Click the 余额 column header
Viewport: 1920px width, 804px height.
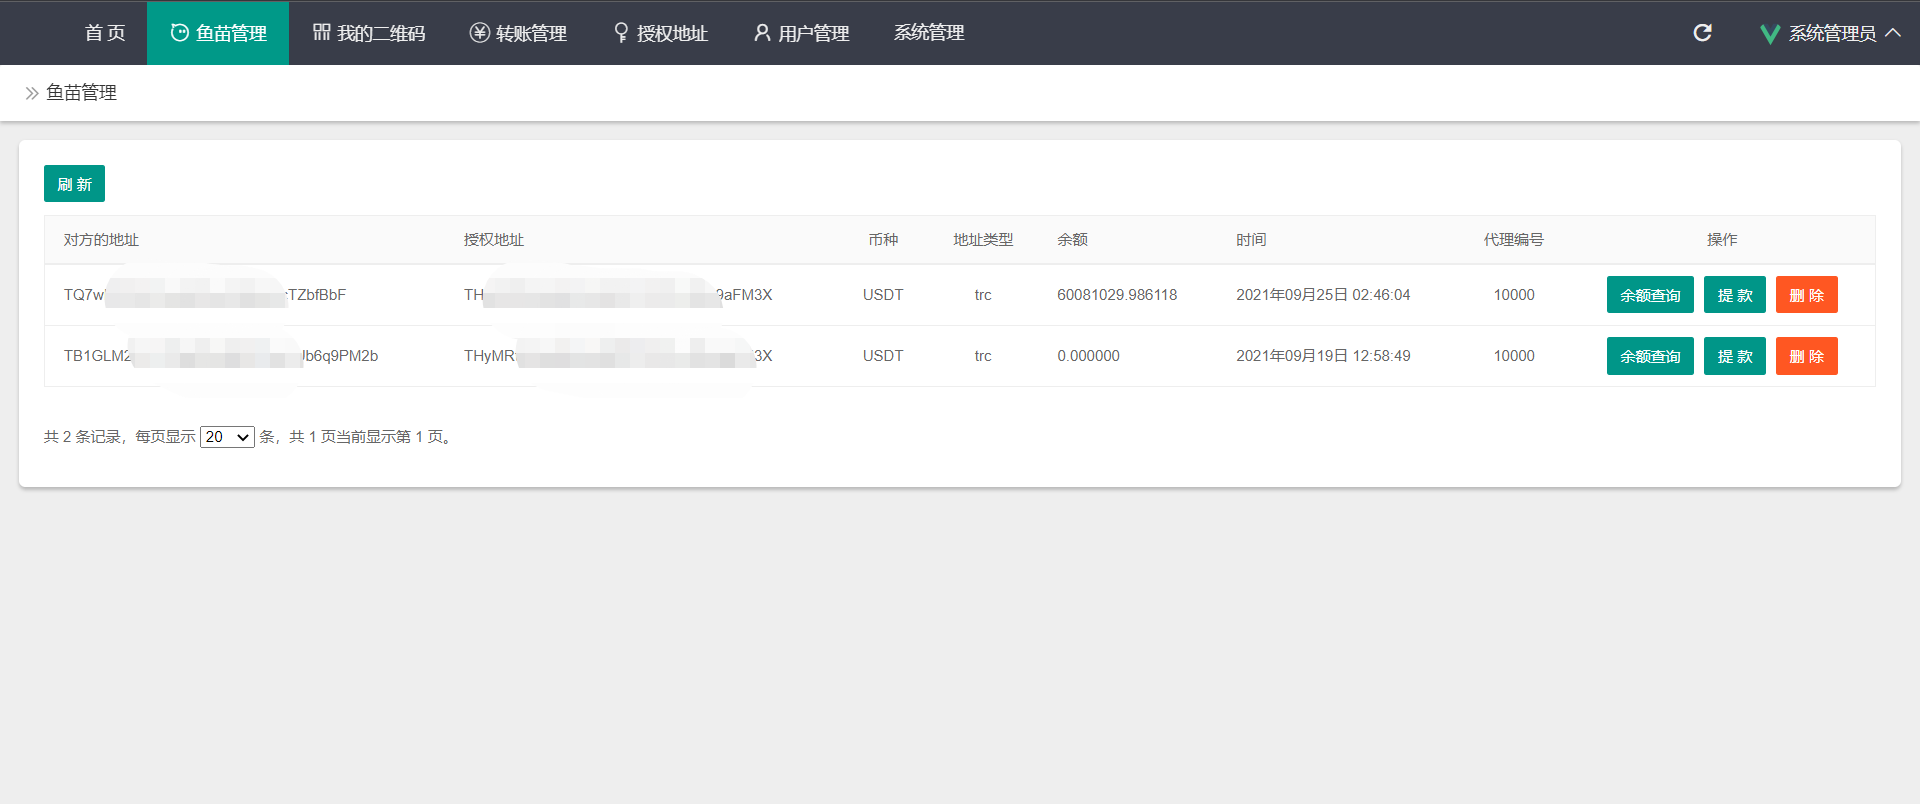pyautogui.click(x=1072, y=240)
